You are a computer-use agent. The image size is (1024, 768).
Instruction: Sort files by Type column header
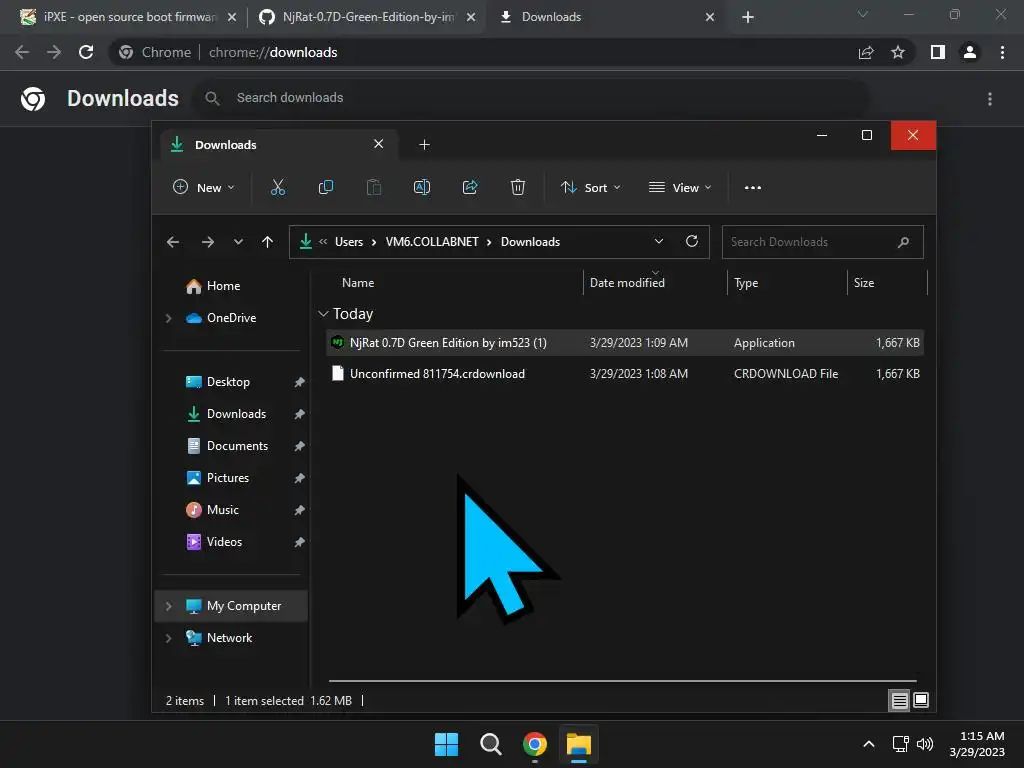(x=746, y=283)
